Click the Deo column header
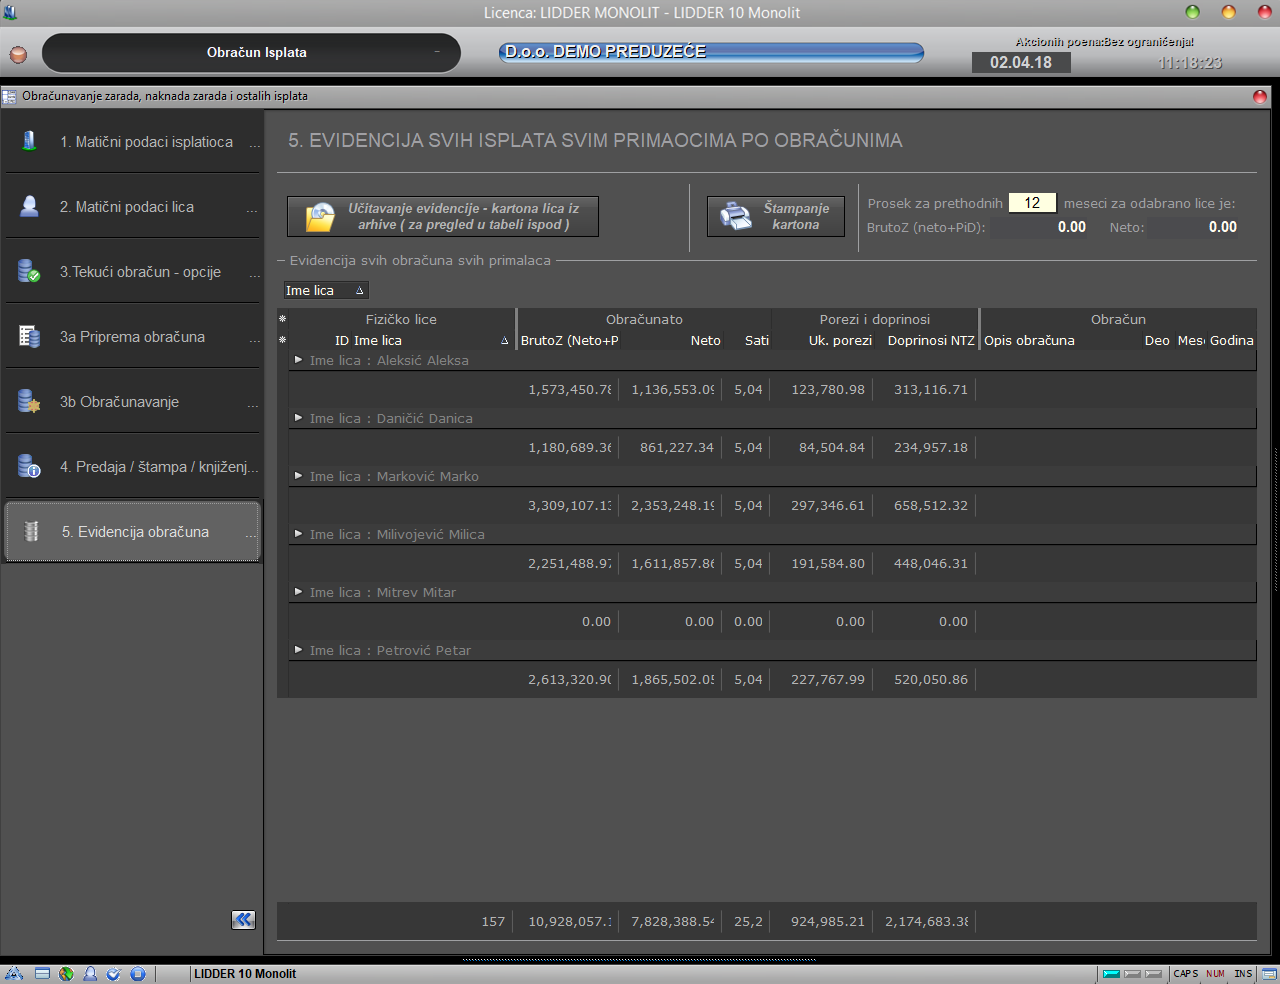 pyautogui.click(x=1157, y=340)
